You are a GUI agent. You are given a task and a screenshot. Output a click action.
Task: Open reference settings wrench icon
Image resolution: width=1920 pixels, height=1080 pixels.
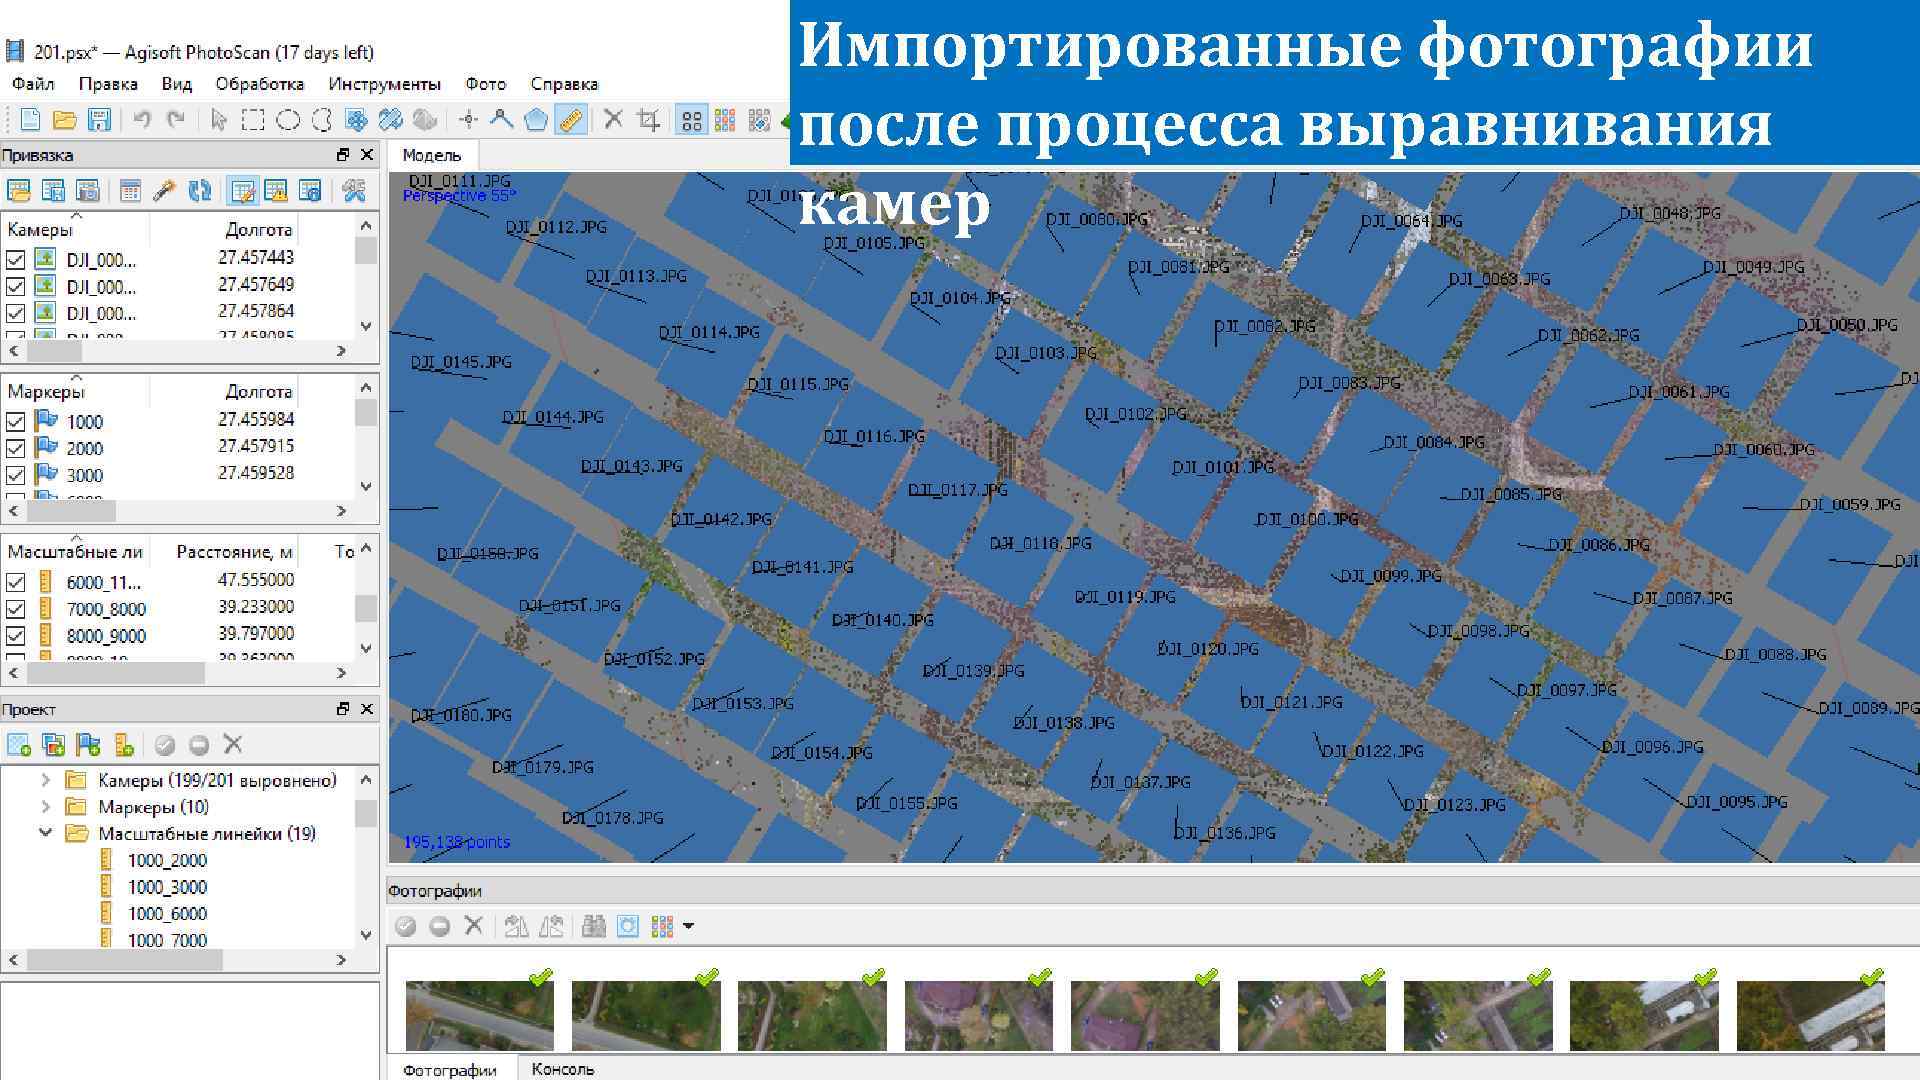click(x=353, y=190)
